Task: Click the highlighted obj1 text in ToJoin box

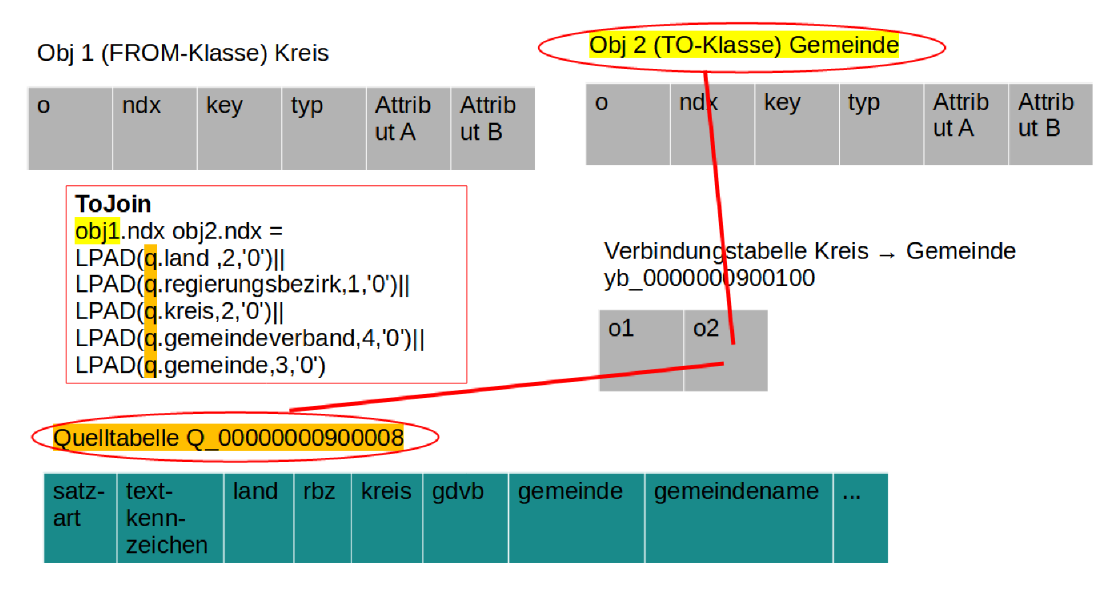Action: click(96, 230)
